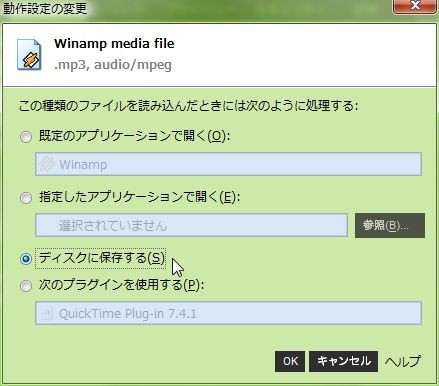Enable 次のプラグインを使用する radio option
This screenshot has height=386, width=439.
pos(26,286)
